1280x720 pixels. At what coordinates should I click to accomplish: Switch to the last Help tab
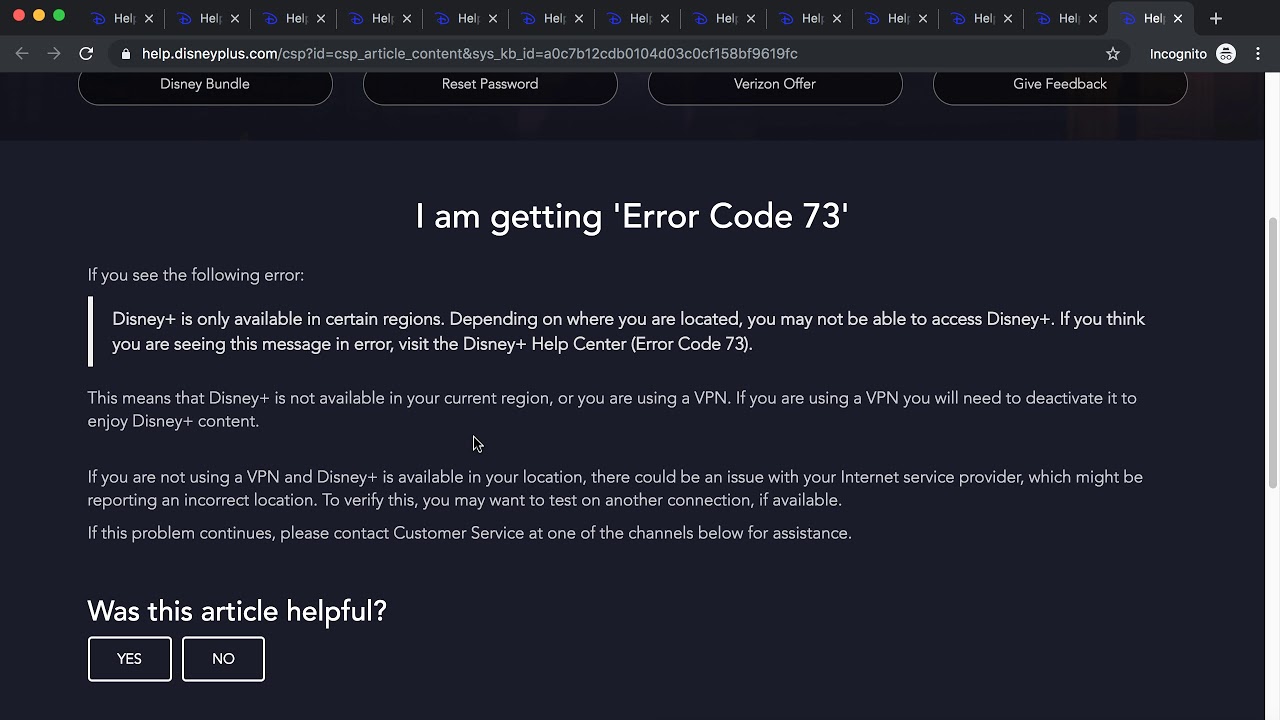(1150, 18)
